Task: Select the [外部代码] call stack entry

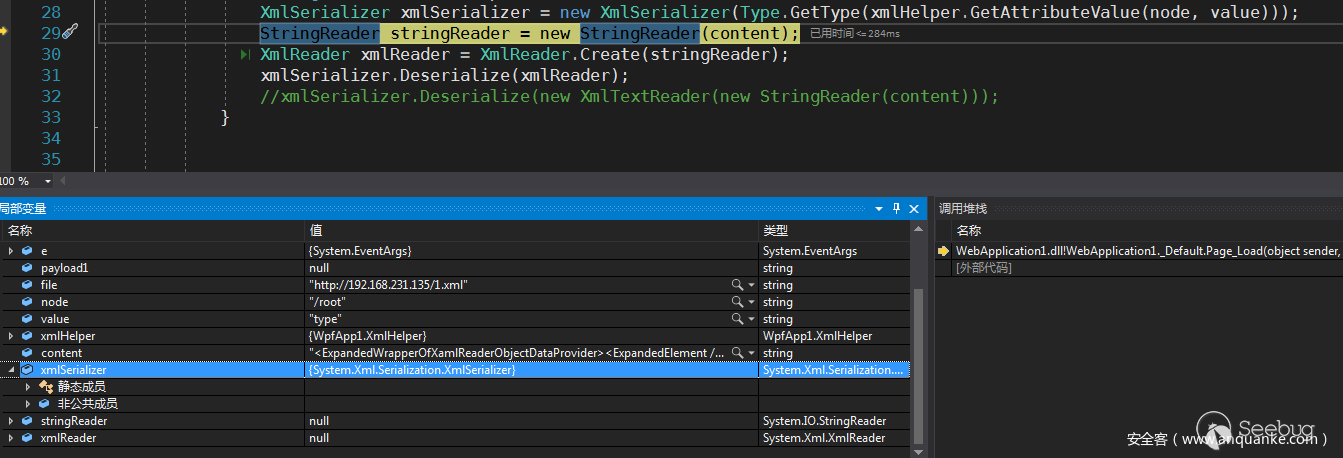Action: pyautogui.click(x=983, y=268)
